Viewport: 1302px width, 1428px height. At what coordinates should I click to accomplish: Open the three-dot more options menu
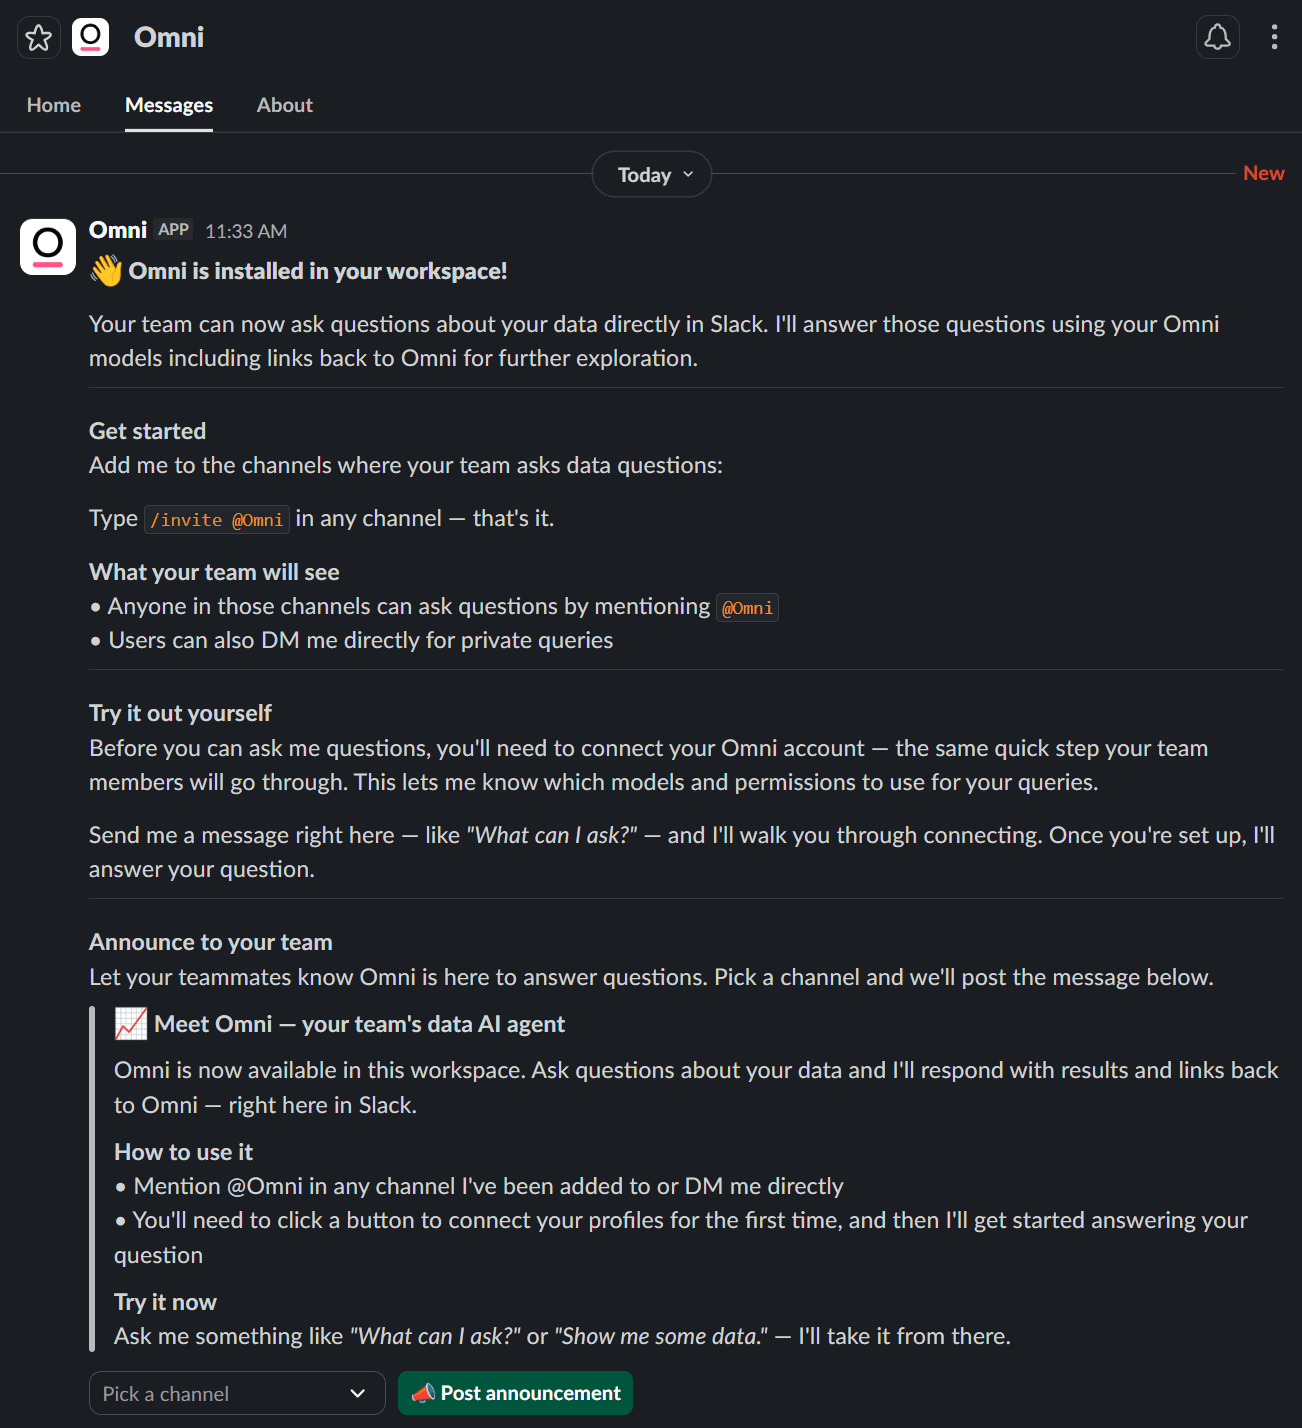(1274, 38)
